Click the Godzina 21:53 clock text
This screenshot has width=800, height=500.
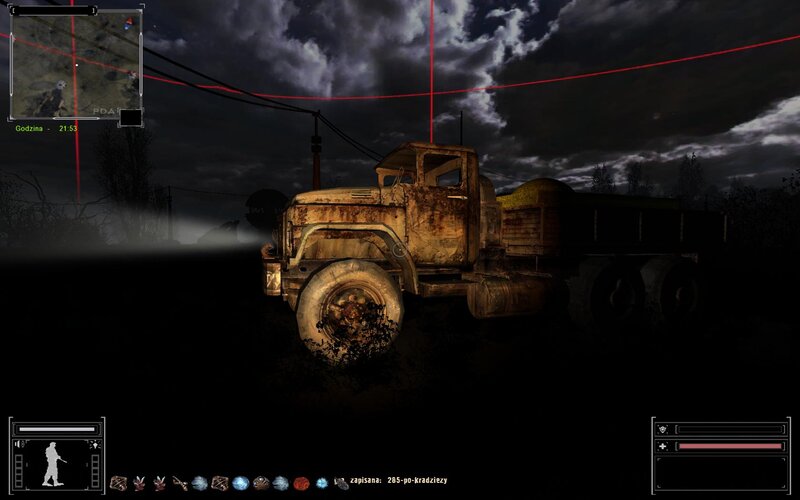46,128
